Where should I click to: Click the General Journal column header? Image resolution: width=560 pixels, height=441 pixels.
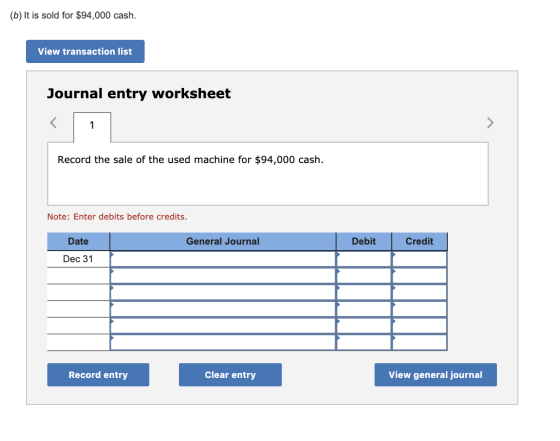[223, 241]
